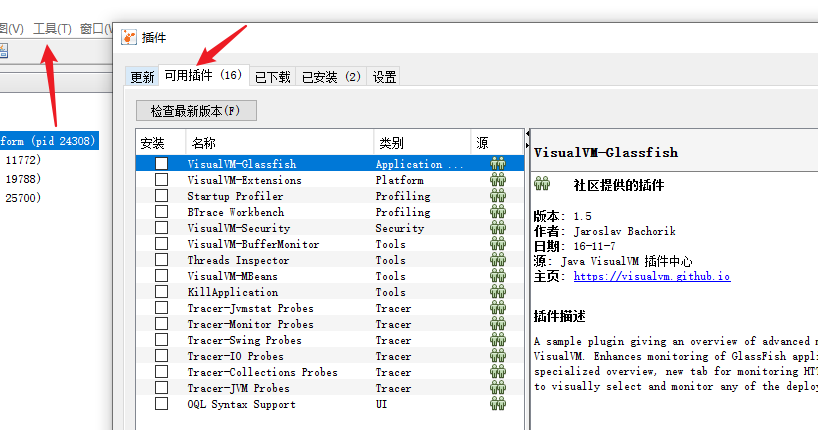
Task: Enable the VisualVM-MBeans install checkbox
Action: [x=161, y=276]
